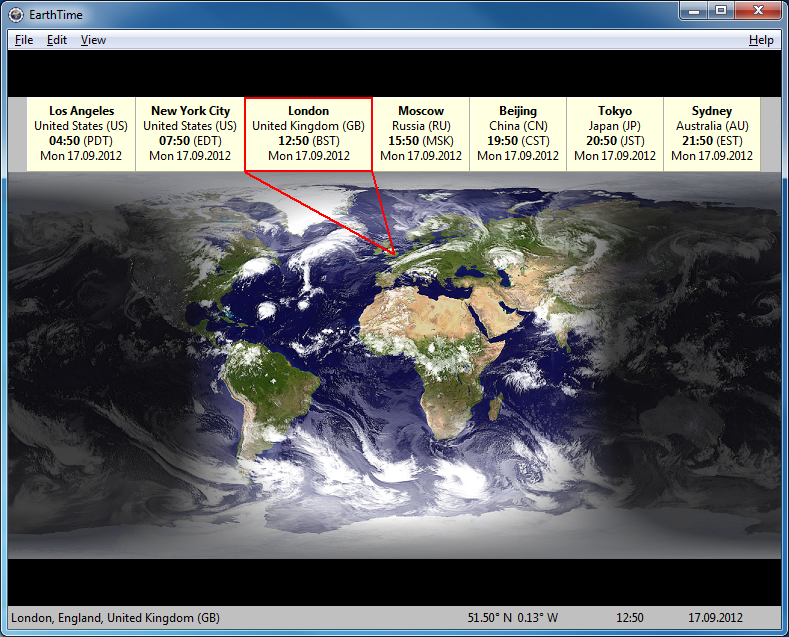This screenshot has height=637, width=789.
Task: Select the New York City clock card
Action: click(190, 133)
